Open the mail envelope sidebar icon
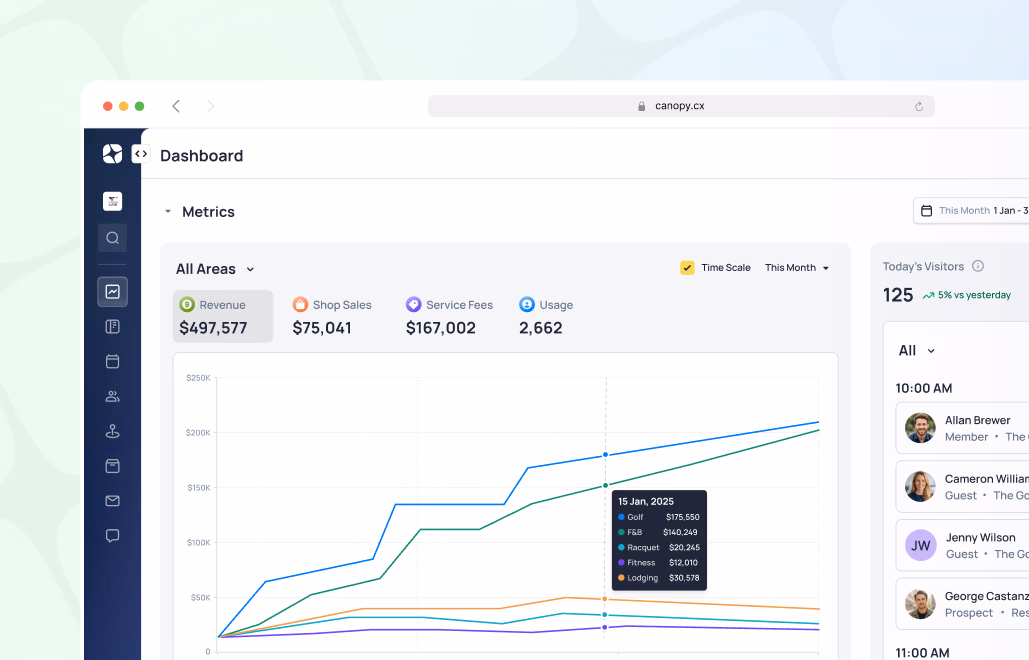Image resolution: width=1029 pixels, height=660 pixels. (112, 501)
